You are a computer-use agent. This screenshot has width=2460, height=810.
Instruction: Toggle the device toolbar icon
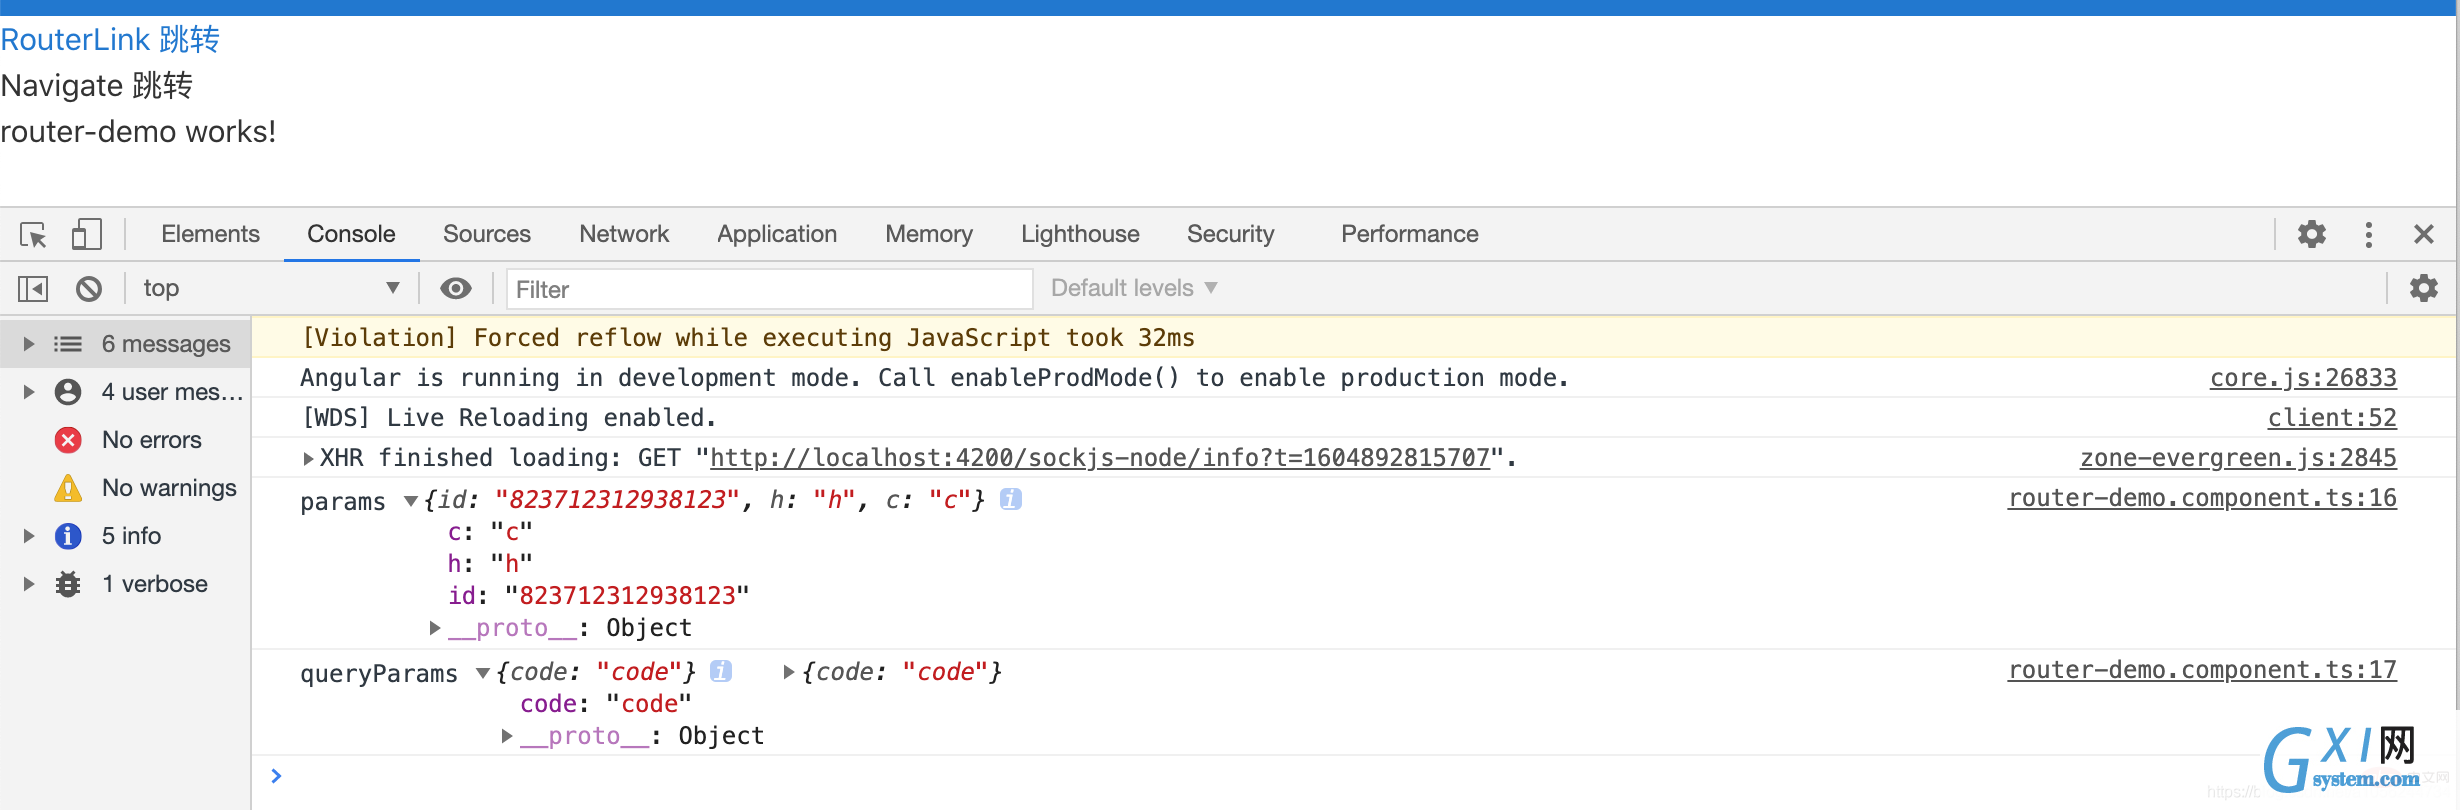86,234
